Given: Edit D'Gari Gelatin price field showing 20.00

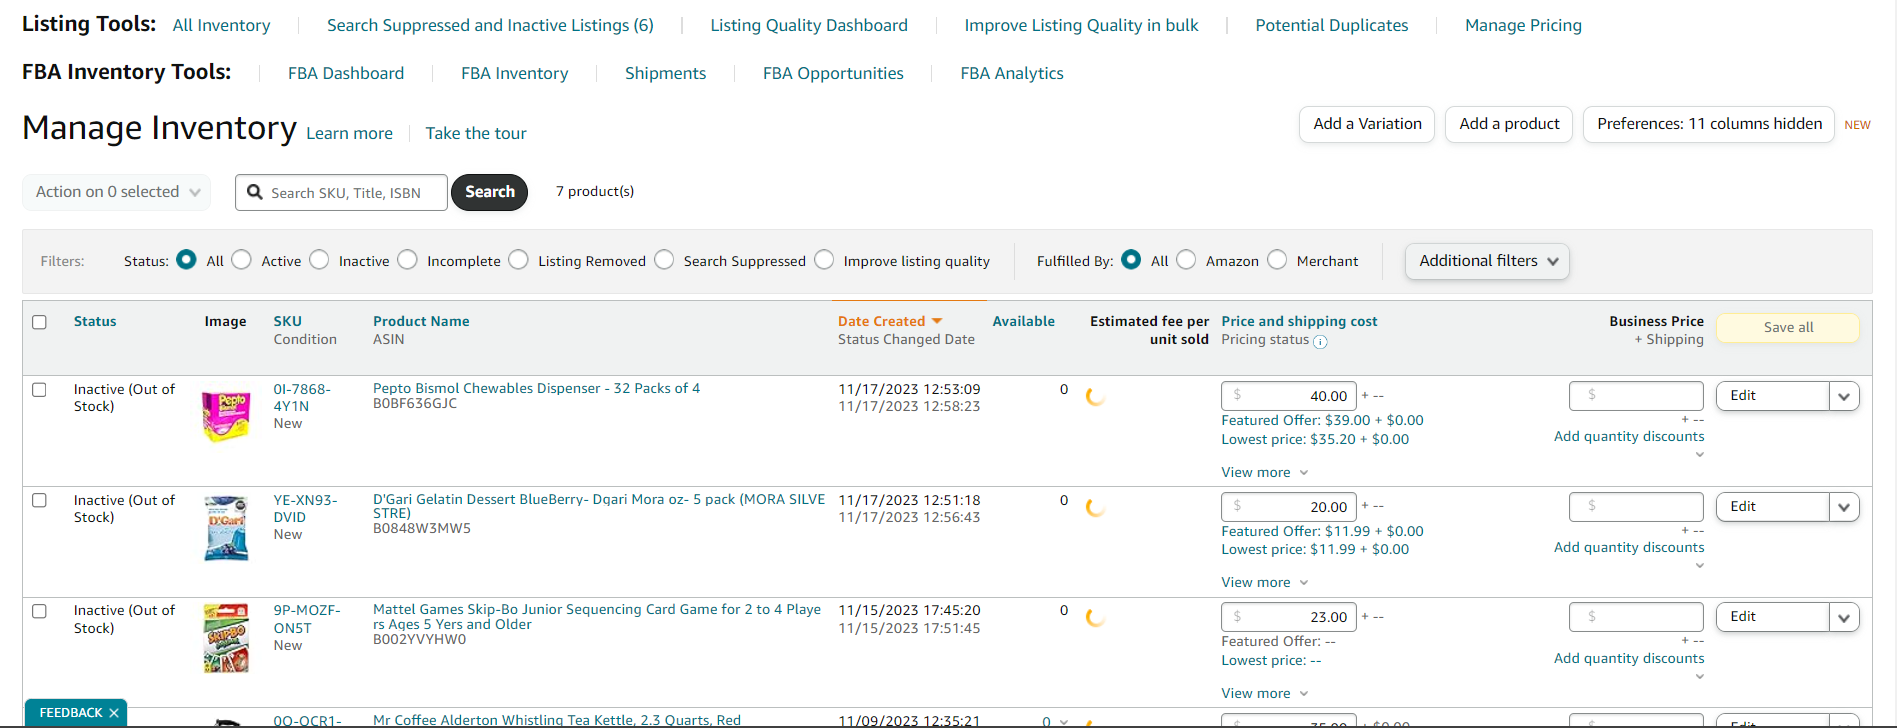Looking at the screenshot, I should pyautogui.click(x=1288, y=507).
